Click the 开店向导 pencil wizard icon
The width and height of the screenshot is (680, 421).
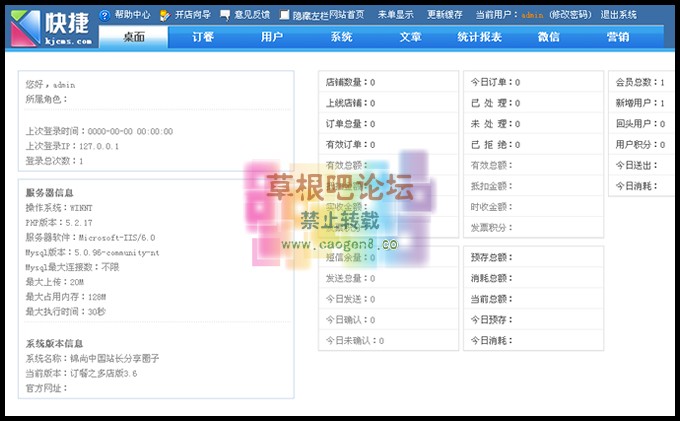pos(165,16)
